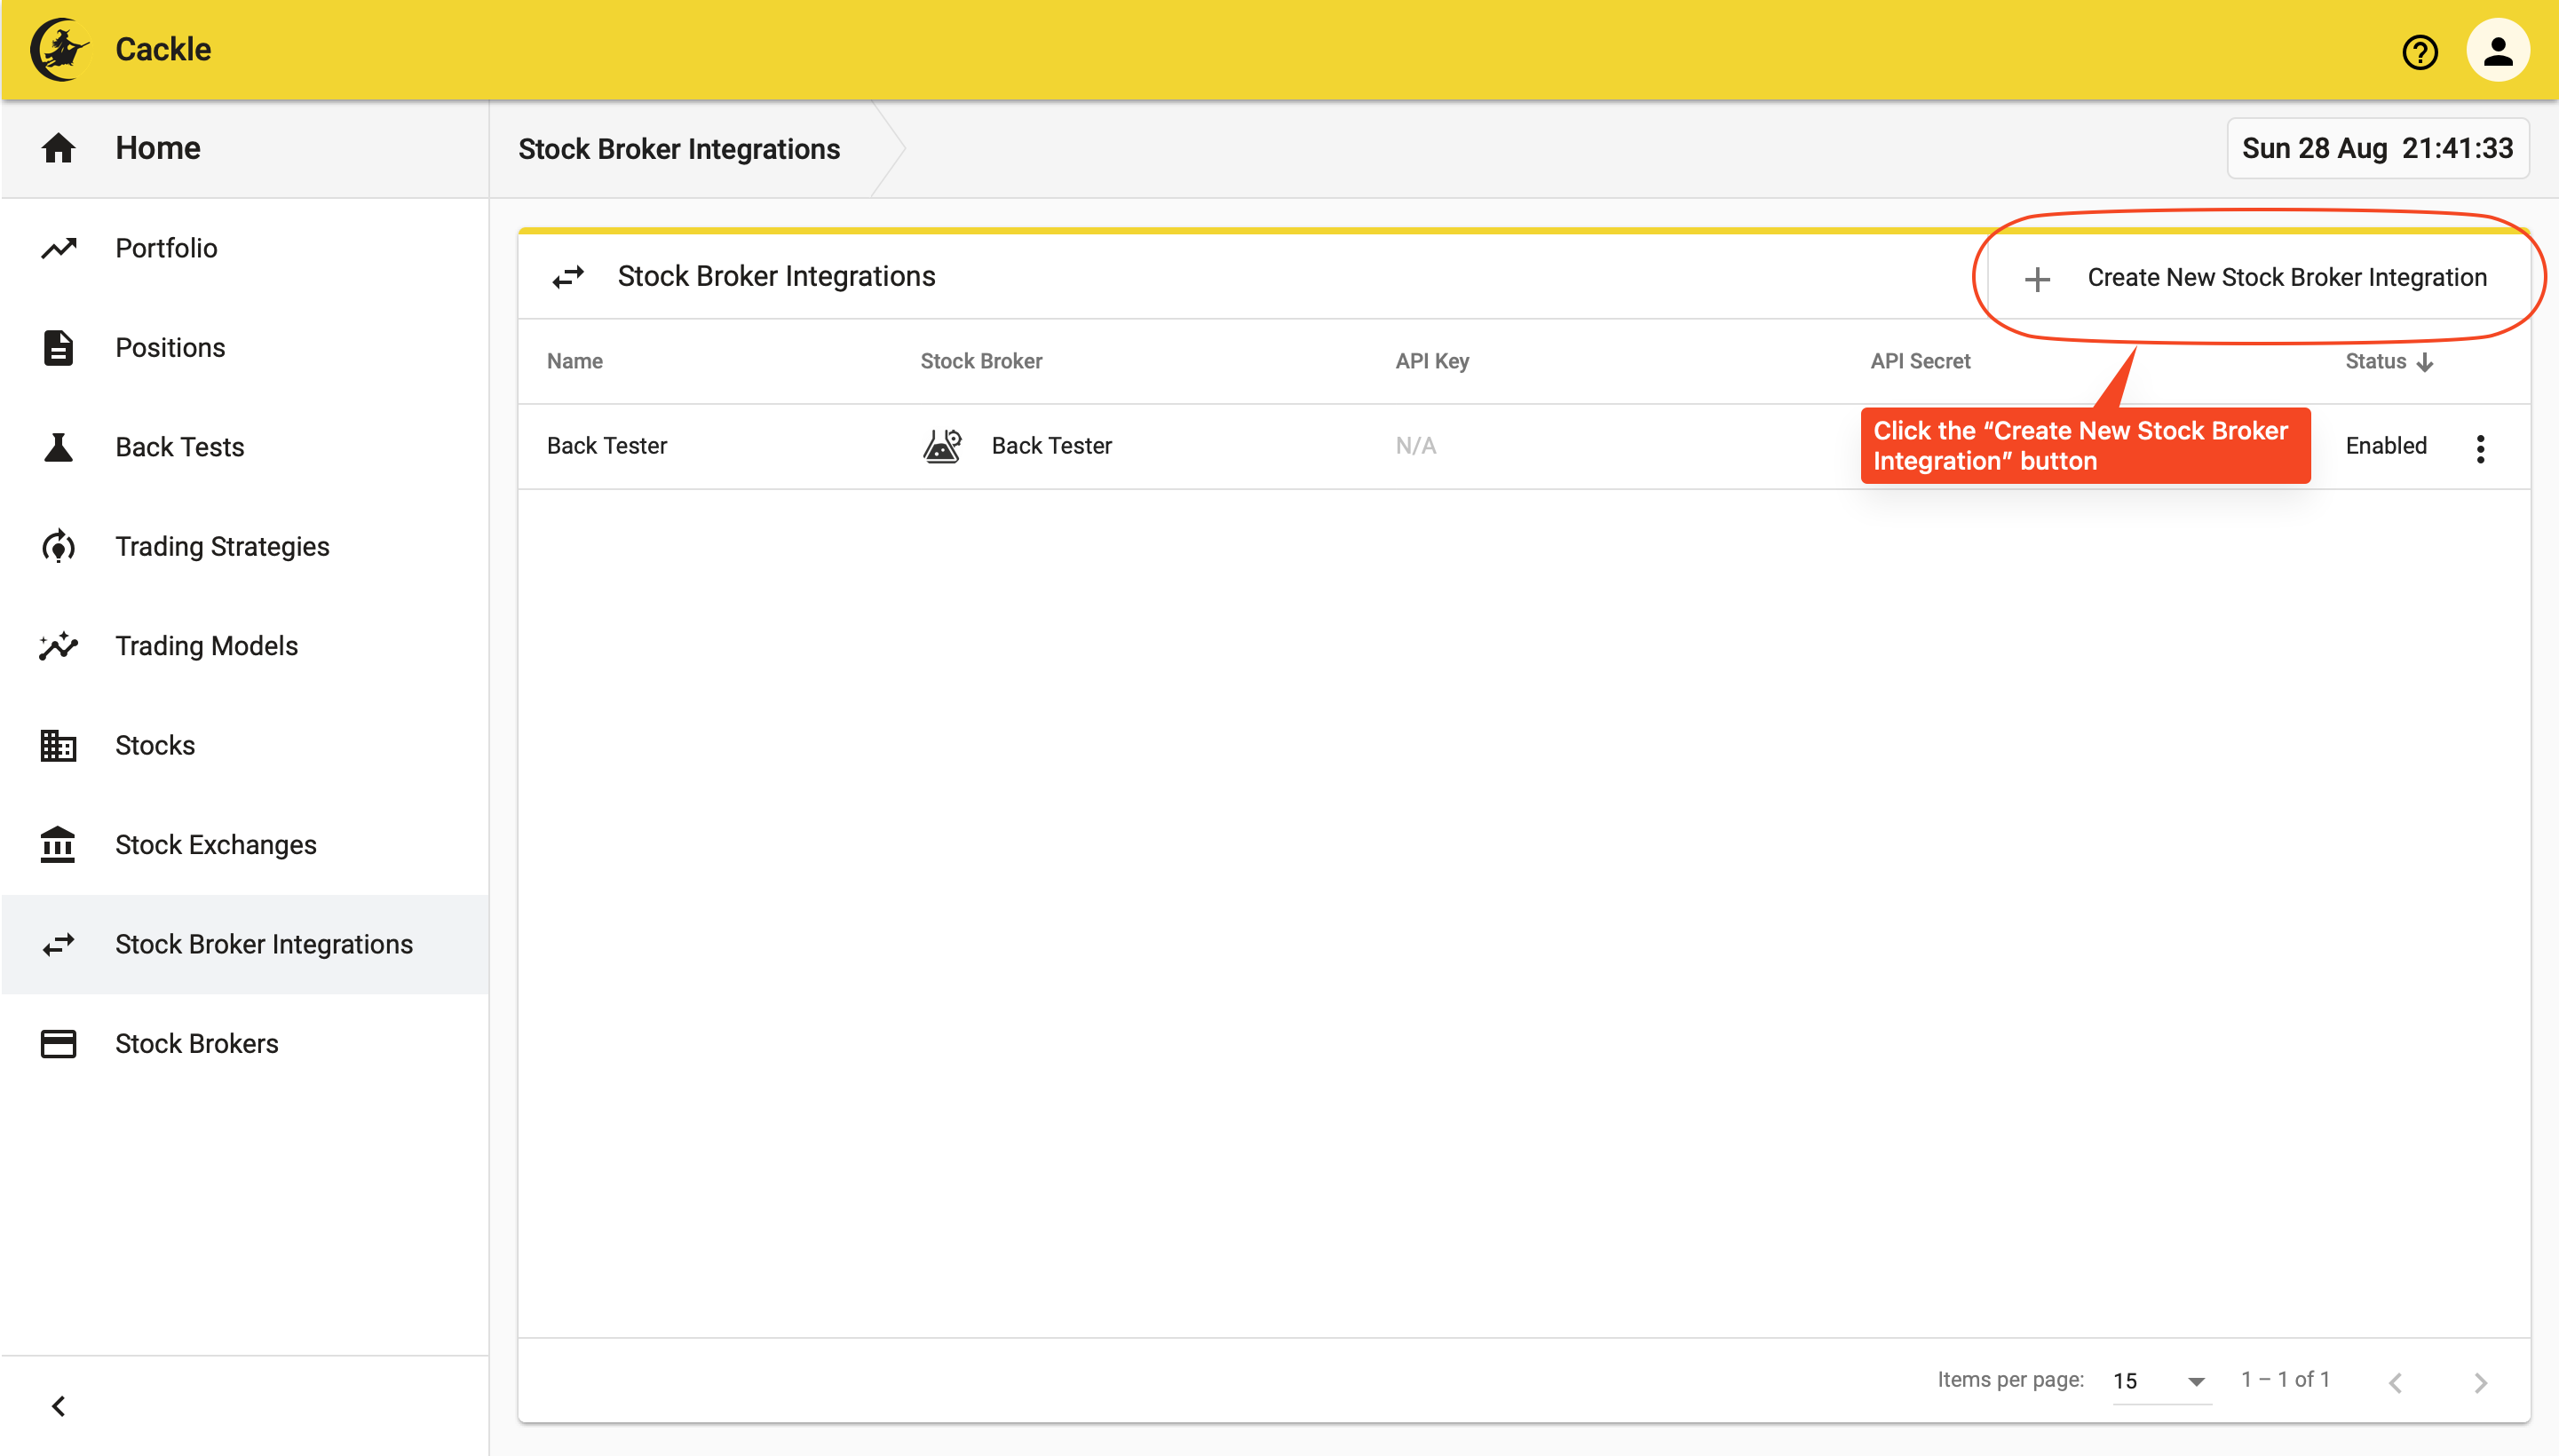The height and width of the screenshot is (1456, 2559).
Task: Go to the previous page arrow
Action: click(2395, 1382)
